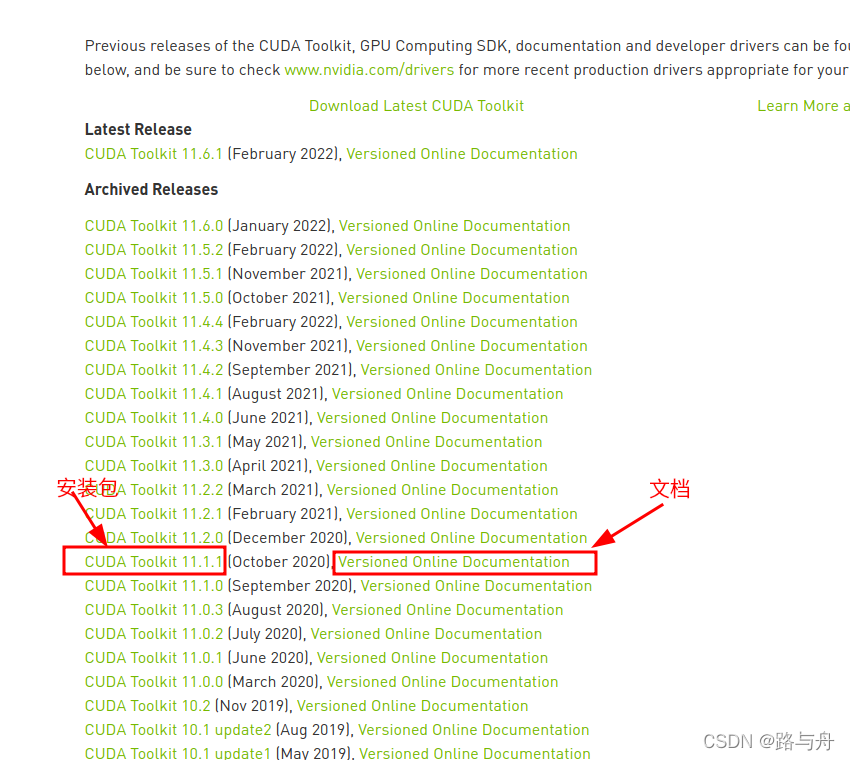
Task: Select CUDA Toolkit 11.5.1 link
Action: [x=154, y=274]
